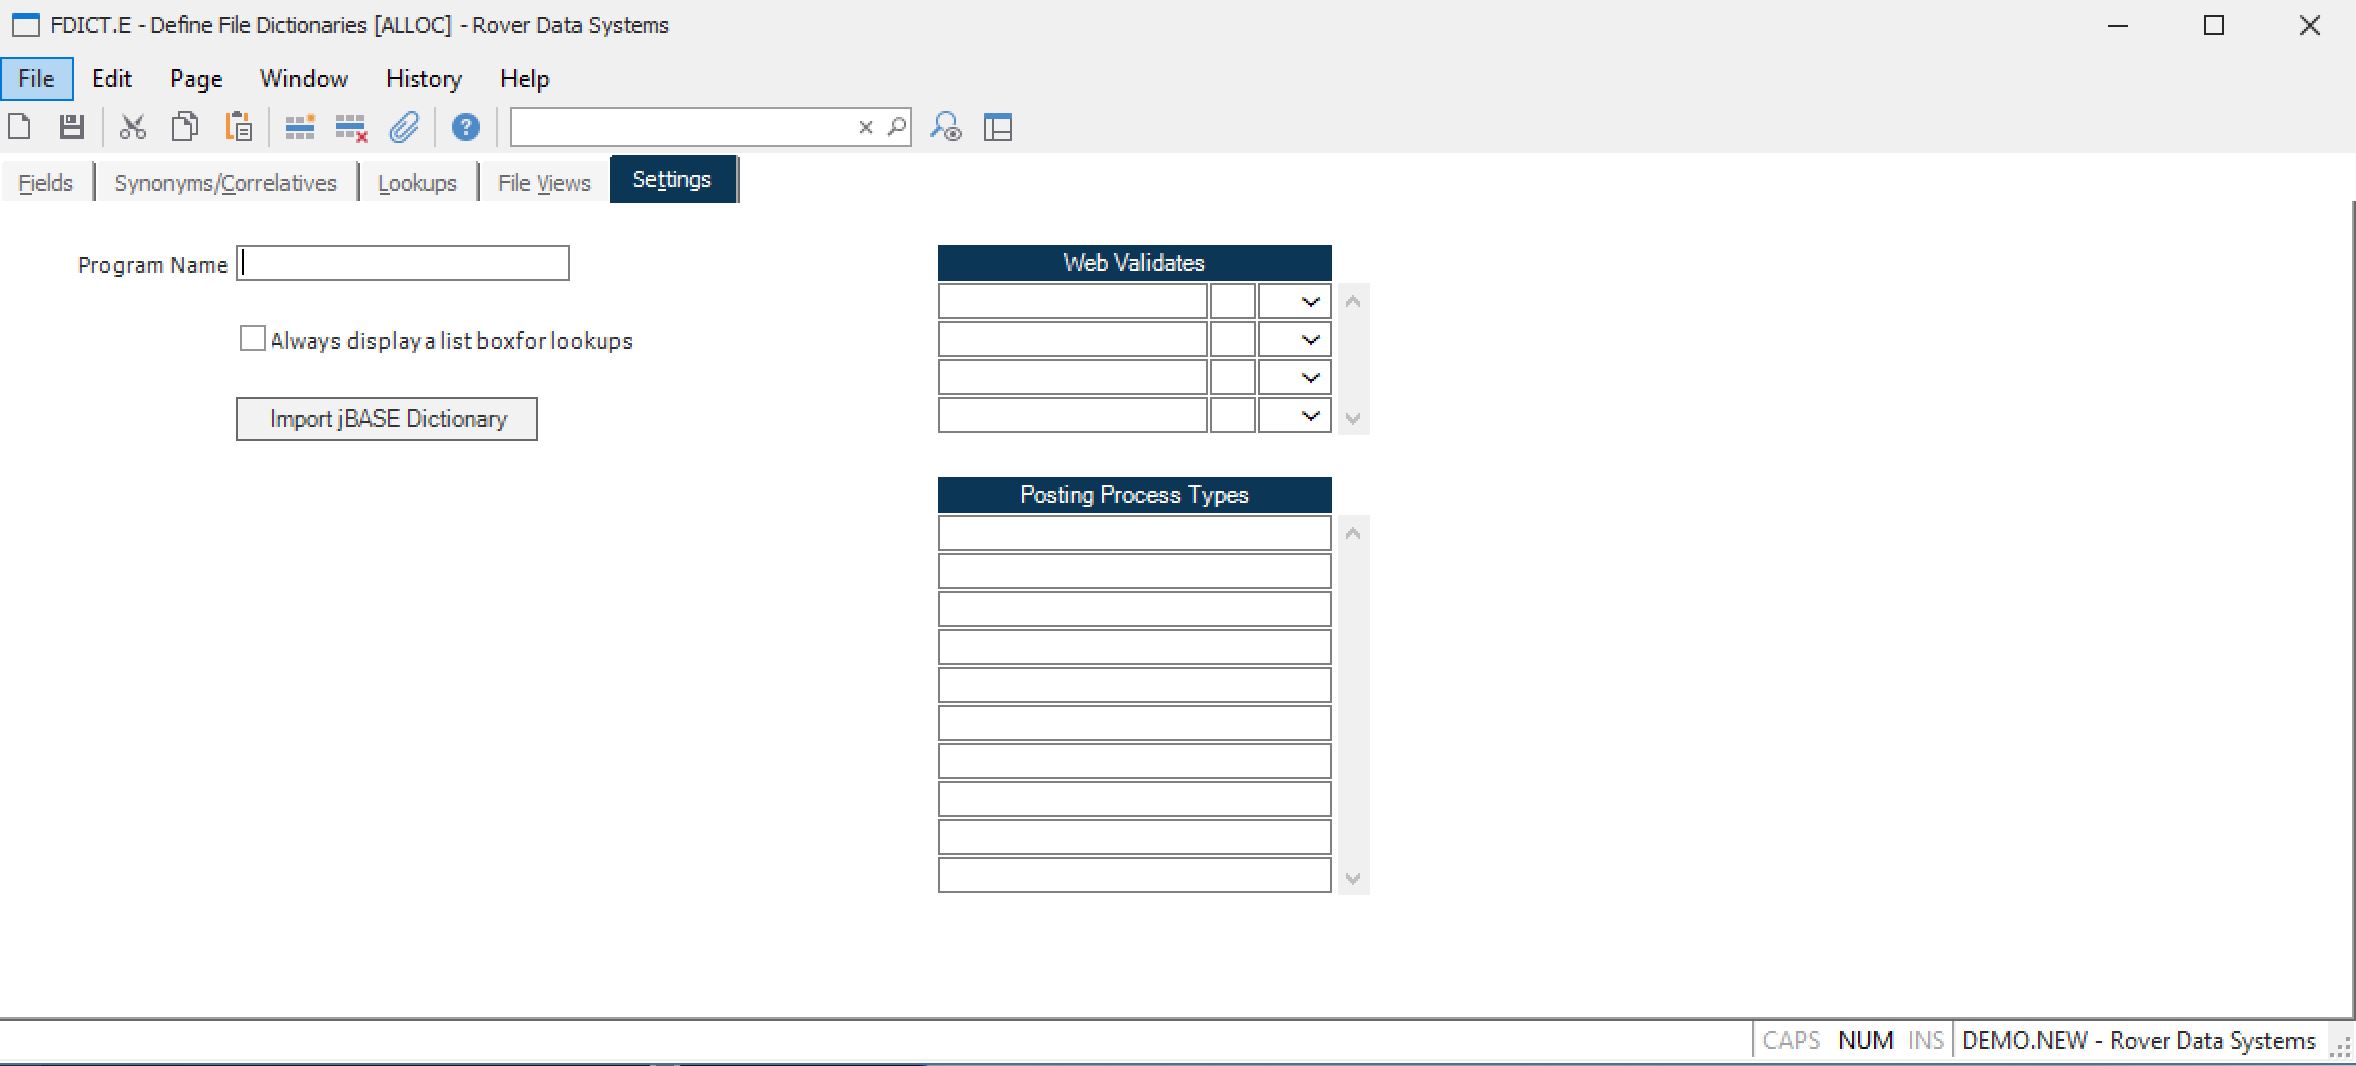Click the Import jBASE Dictionary button
Image resolution: width=2356 pixels, height=1066 pixels.
387,419
